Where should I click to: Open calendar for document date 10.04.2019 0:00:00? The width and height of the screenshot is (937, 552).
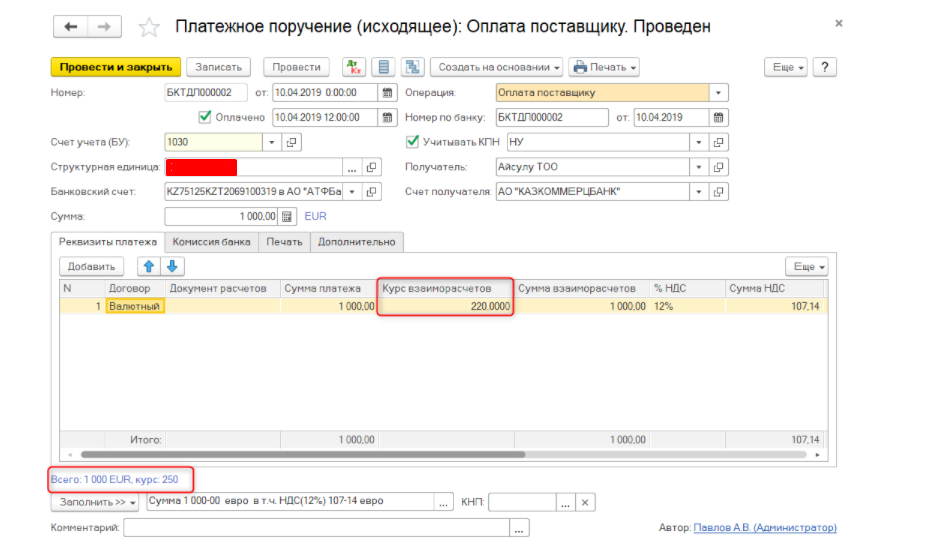point(387,93)
